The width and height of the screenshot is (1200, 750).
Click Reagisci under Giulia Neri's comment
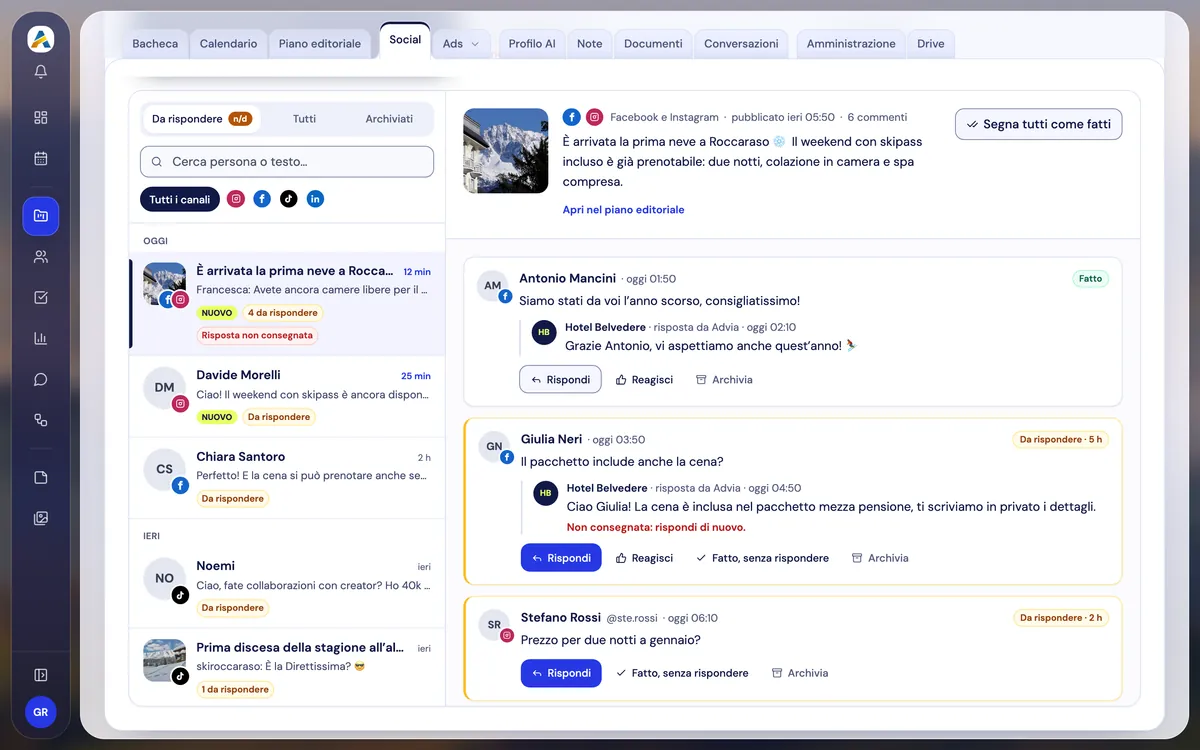pyautogui.click(x=644, y=558)
